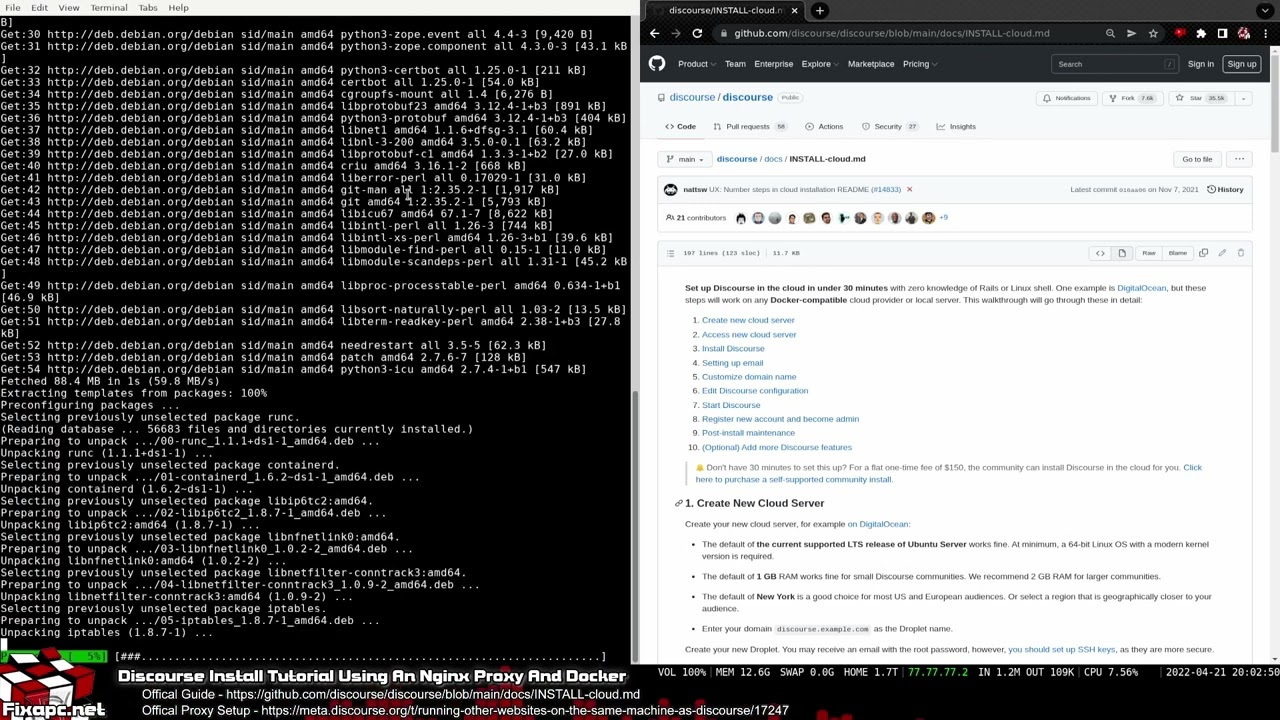Viewport: 1280px width, 720px height.
Task: Switch to the Code tab
Action: [x=680, y=127]
